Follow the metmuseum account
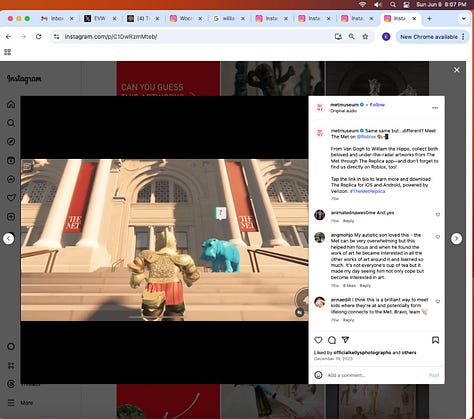This screenshot has width=474, height=419. (x=377, y=105)
